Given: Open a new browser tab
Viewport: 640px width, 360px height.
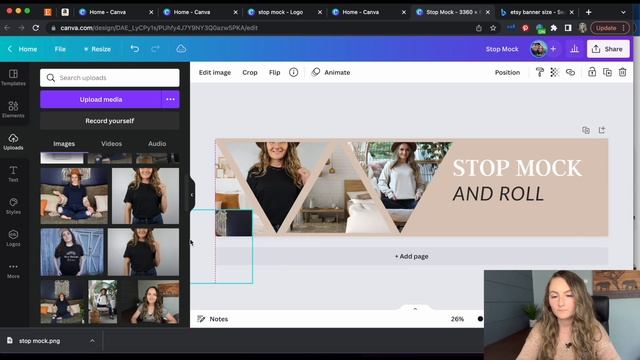Looking at the screenshot, I should [x=588, y=12].
